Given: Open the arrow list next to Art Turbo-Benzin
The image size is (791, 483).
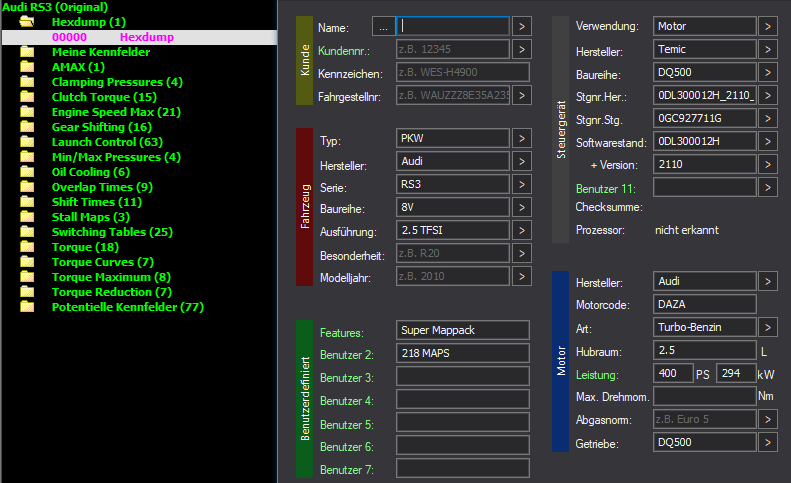Looking at the screenshot, I should click(767, 328).
